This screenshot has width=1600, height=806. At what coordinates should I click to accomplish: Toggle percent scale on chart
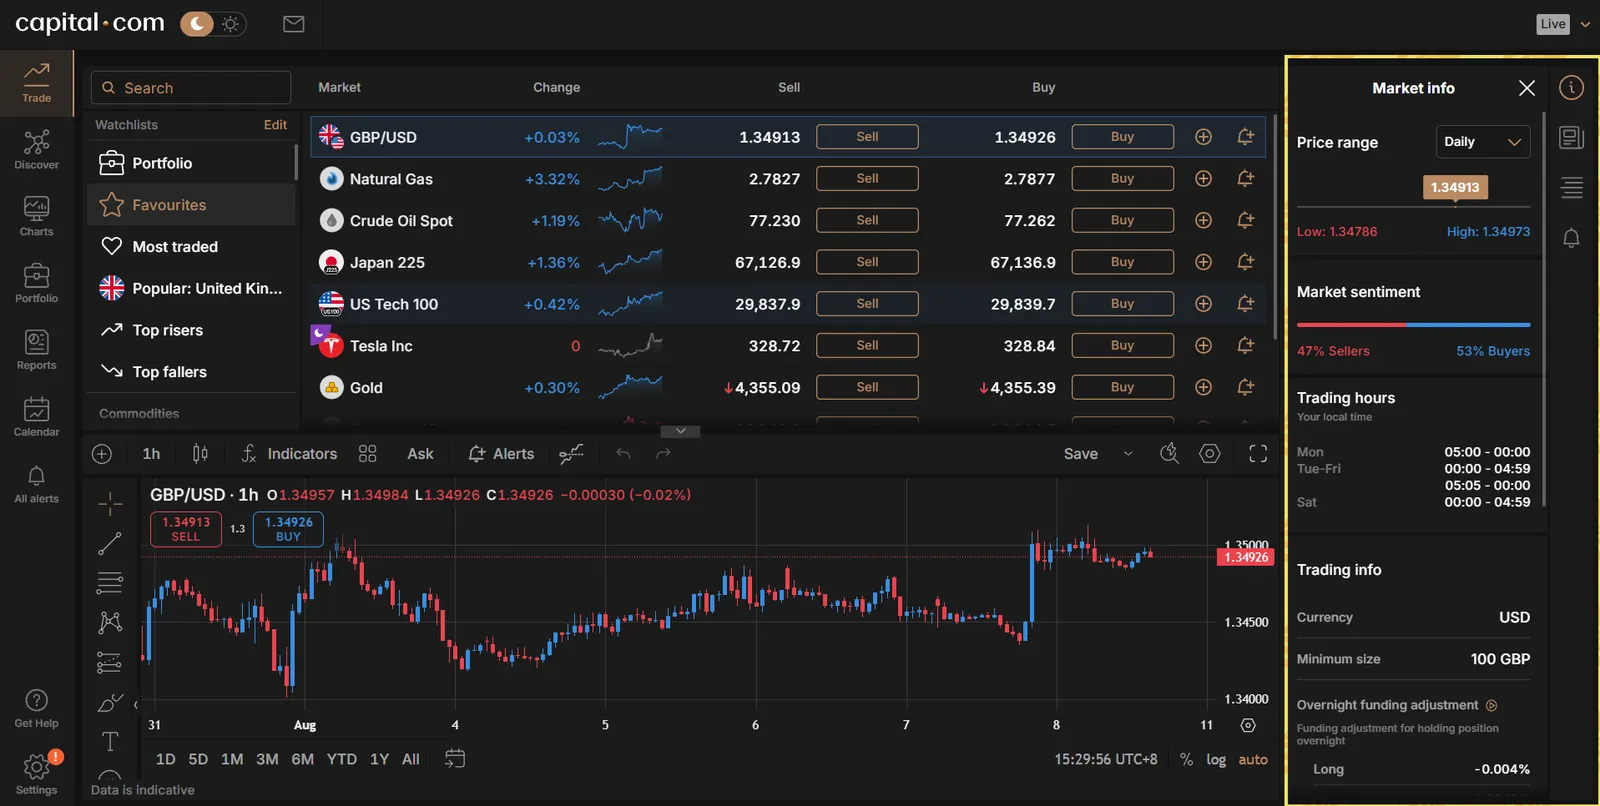click(1186, 759)
